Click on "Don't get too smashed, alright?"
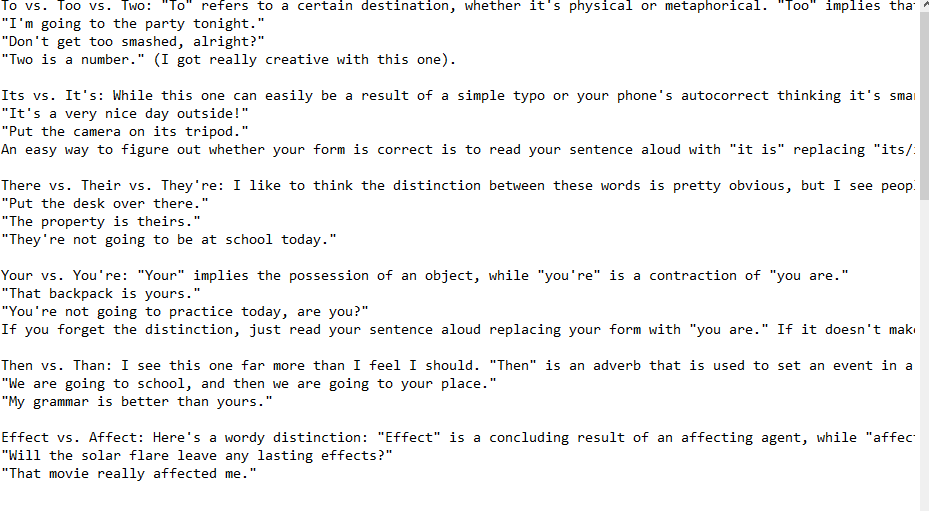929x511 pixels. [x=133, y=41]
